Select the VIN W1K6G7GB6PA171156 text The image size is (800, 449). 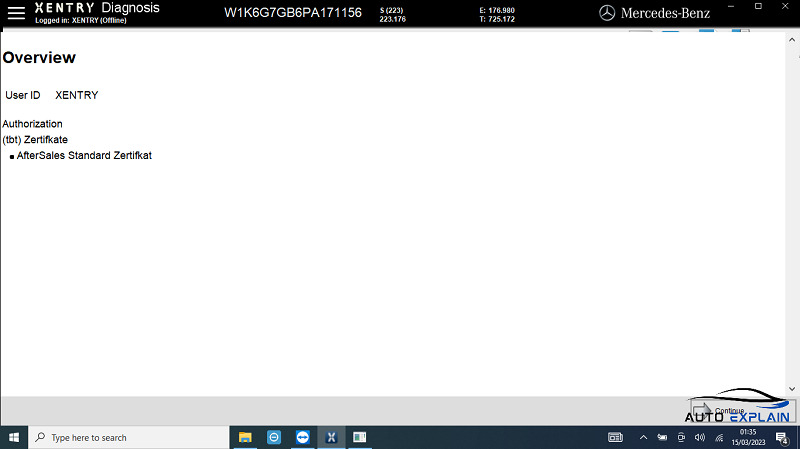(293, 13)
